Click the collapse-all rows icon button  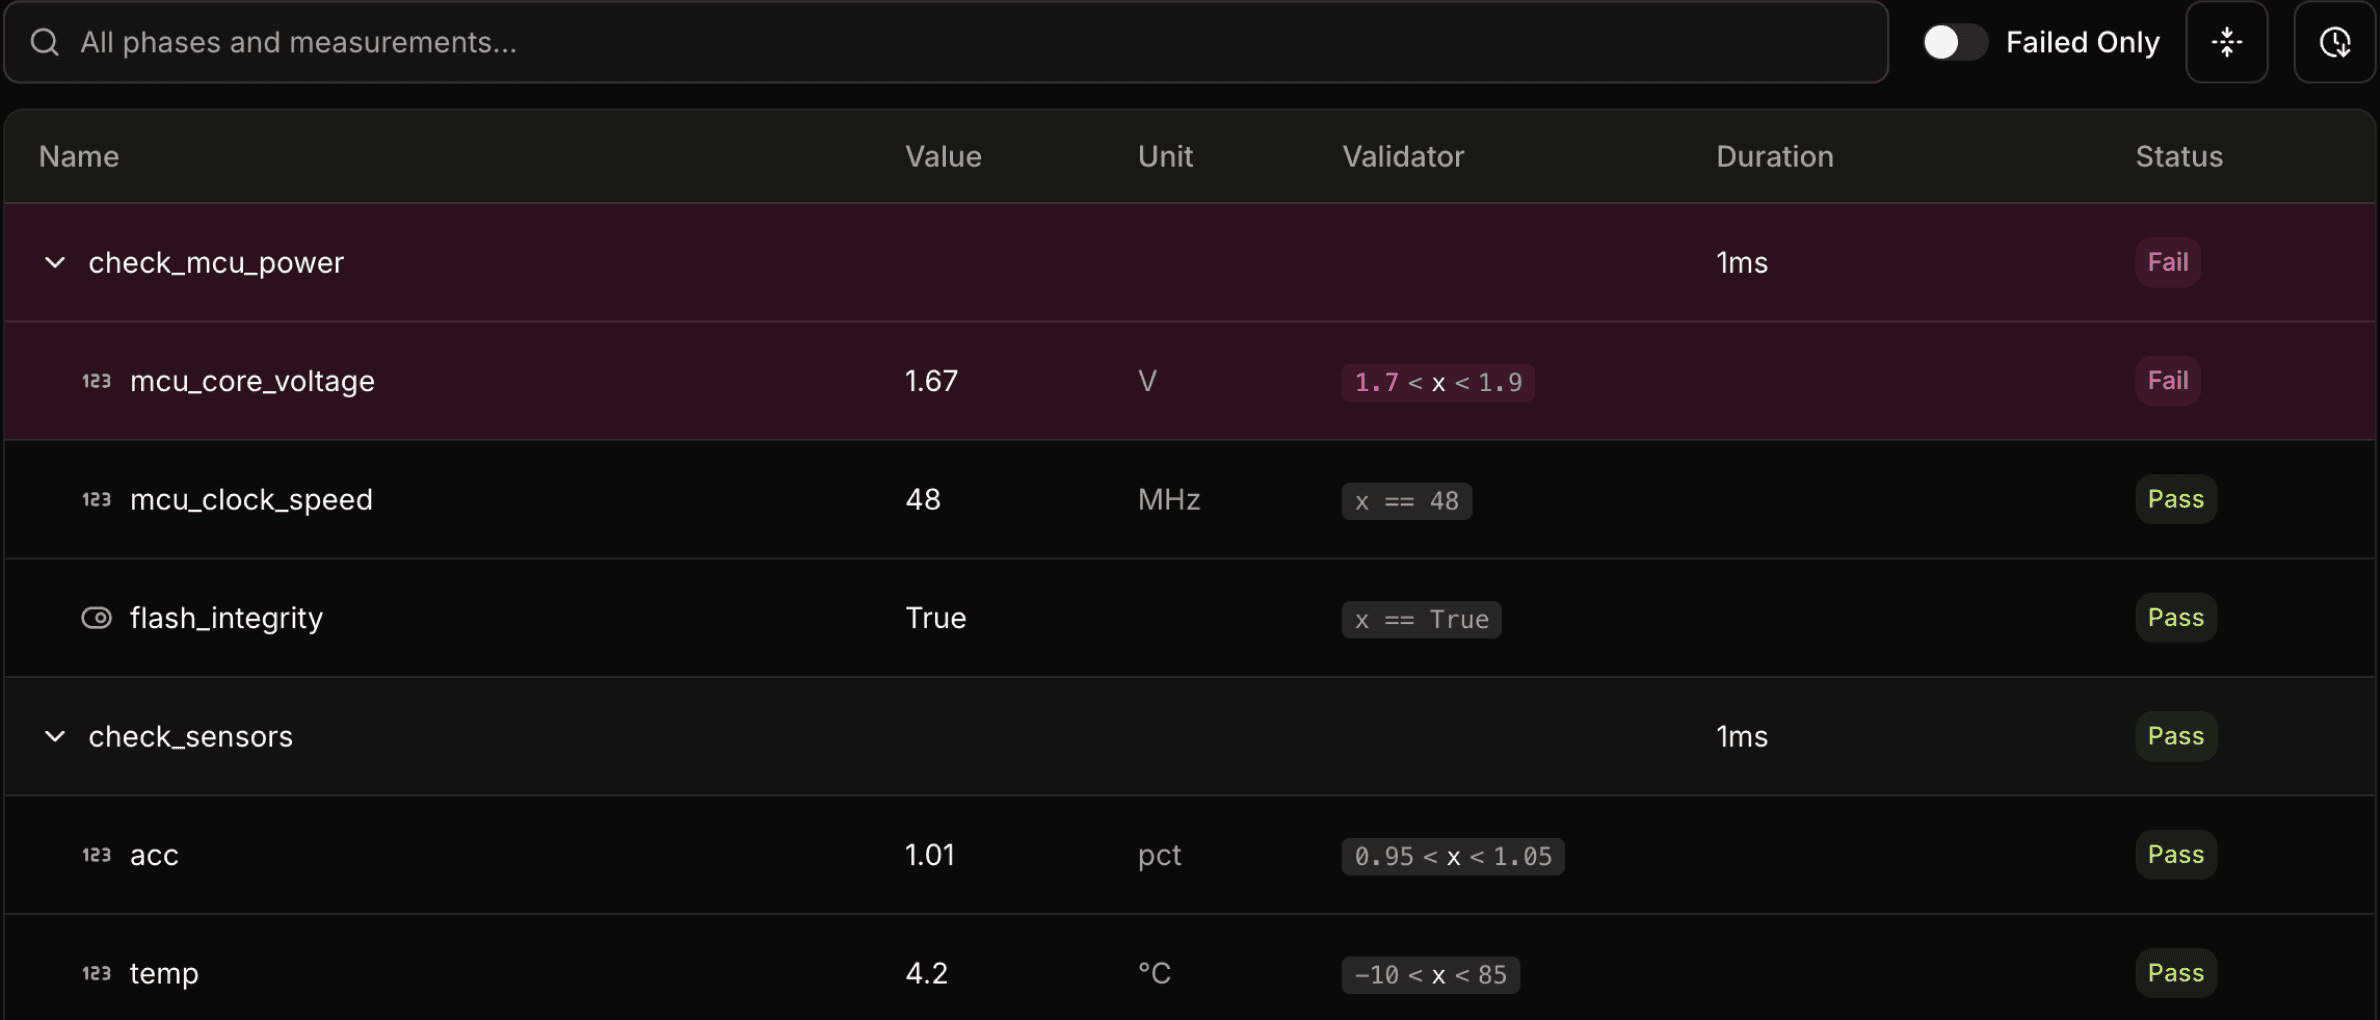pos(2226,42)
